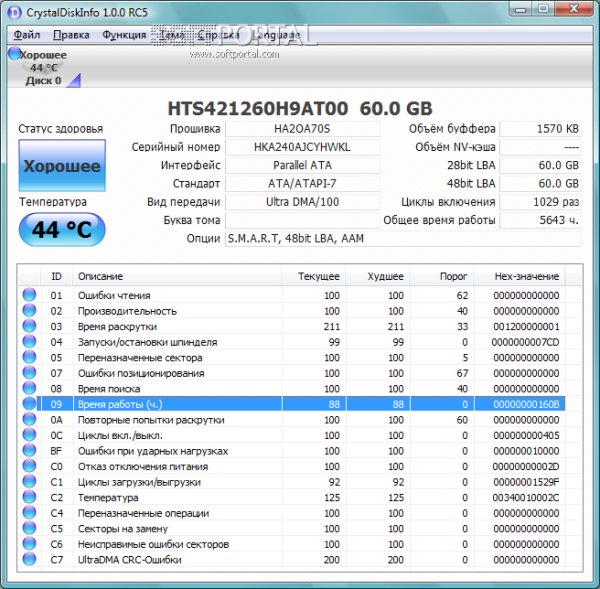Viewport: 600px width, 589px height.
Task: Select the Ошибки чтения row text
Action: tap(114, 295)
